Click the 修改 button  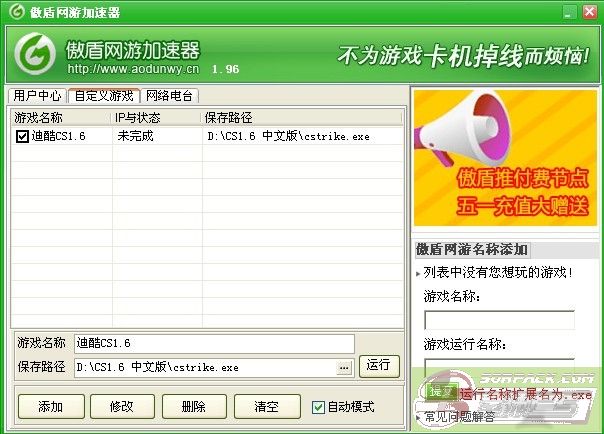point(123,407)
